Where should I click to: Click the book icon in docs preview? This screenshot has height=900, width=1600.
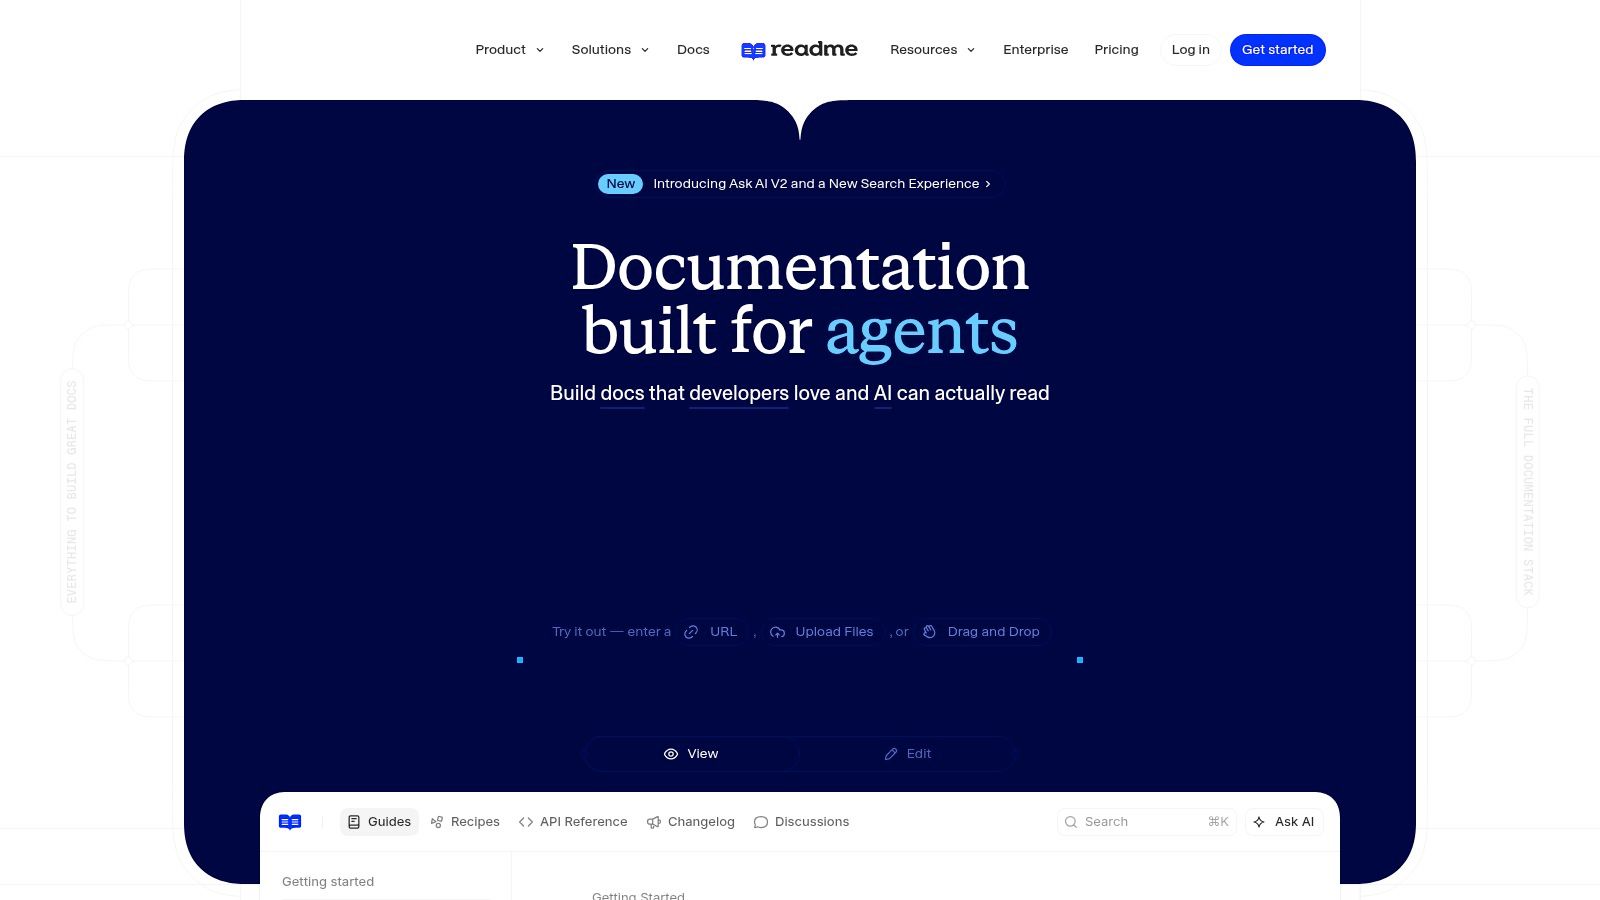coord(290,822)
